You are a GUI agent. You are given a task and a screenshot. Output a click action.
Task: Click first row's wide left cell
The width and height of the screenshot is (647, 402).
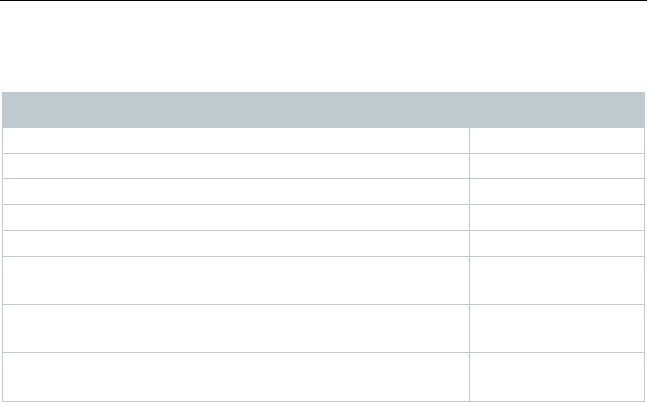(x=236, y=139)
